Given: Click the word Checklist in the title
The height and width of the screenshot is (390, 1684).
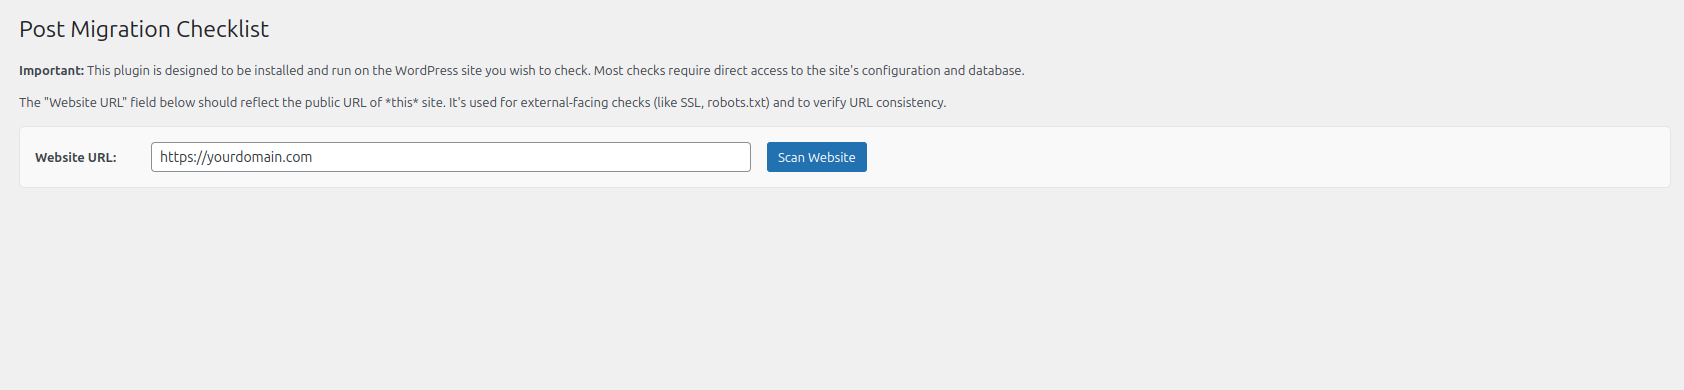Looking at the screenshot, I should (x=222, y=29).
